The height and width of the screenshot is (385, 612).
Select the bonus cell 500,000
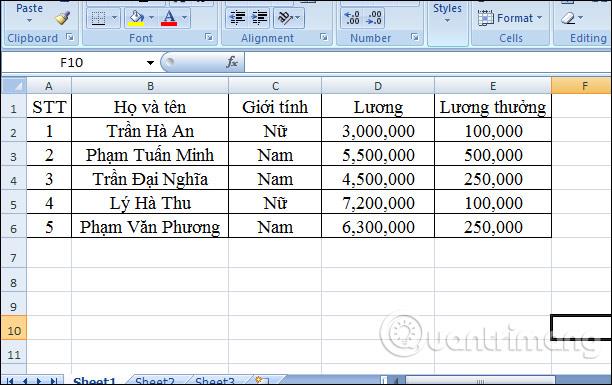click(493, 154)
